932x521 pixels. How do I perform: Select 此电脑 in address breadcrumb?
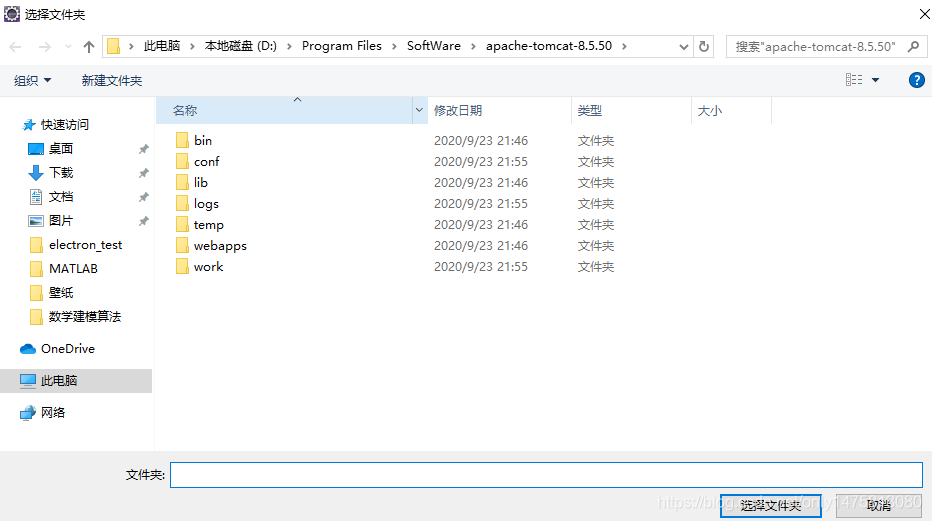click(x=162, y=46)
